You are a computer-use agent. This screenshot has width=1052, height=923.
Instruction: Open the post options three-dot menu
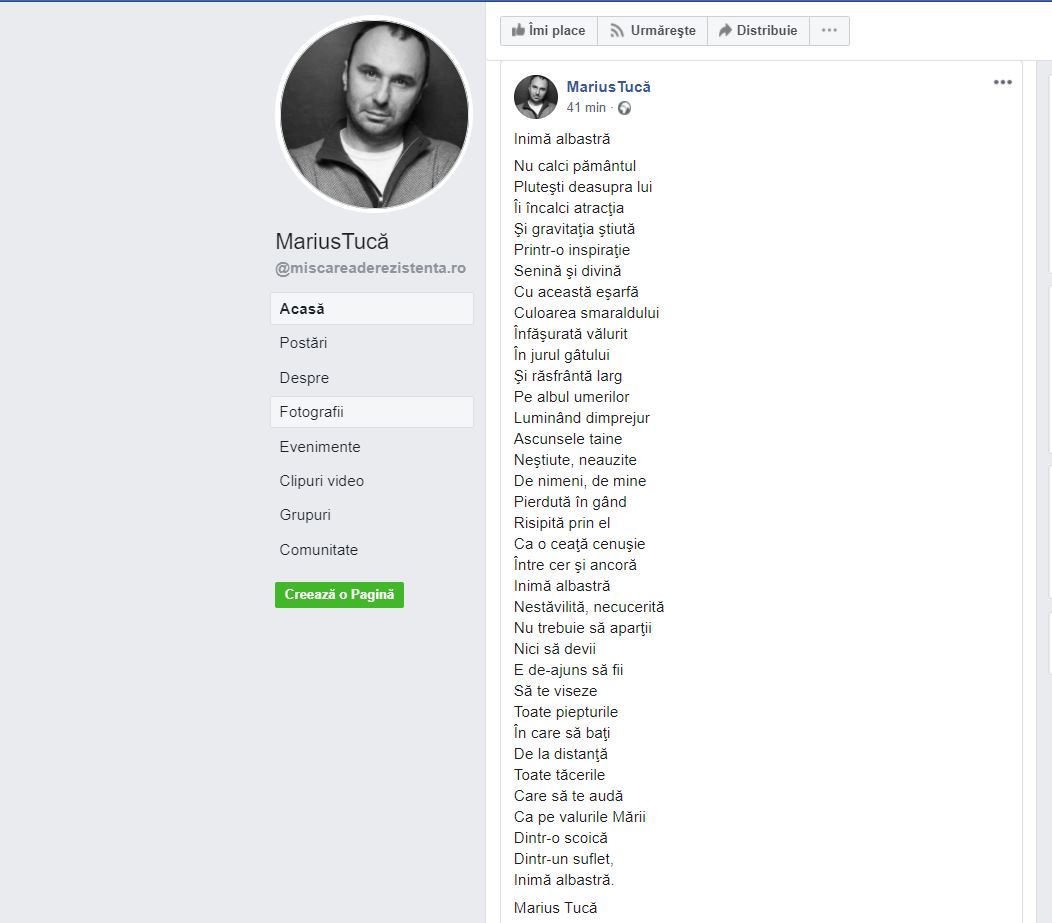[1002, 83]
